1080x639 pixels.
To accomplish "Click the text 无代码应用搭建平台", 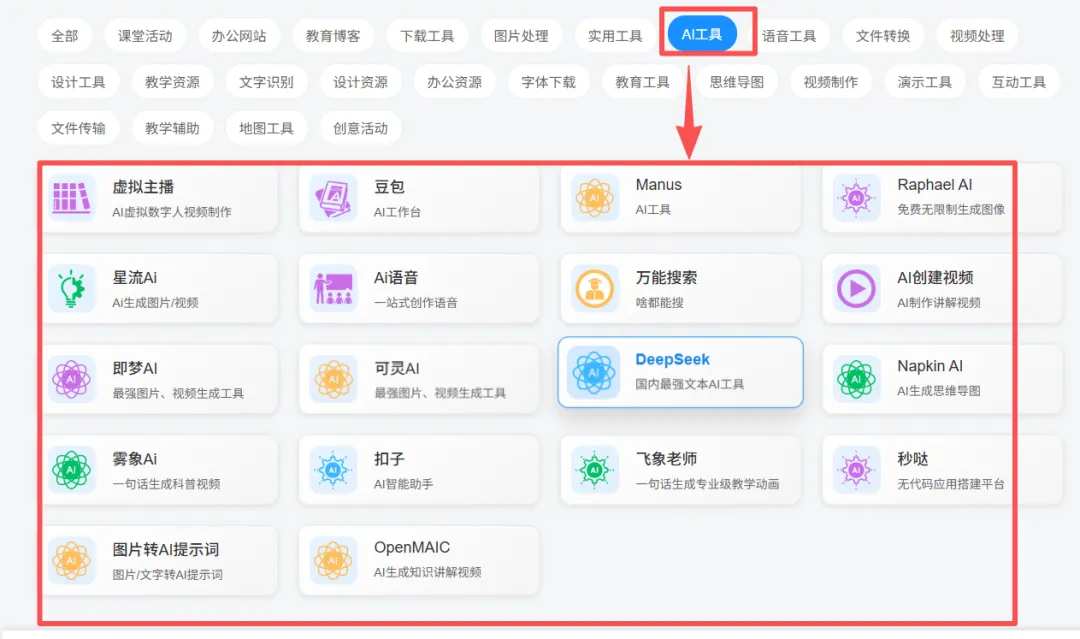I will coord(951,484).
